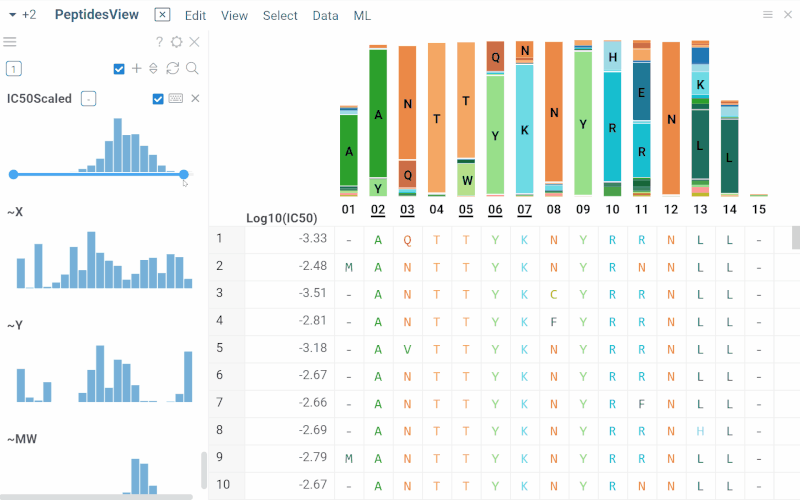Click the Log10(IC50) column header
800x500 pixels.
click(x=281, y=218)
